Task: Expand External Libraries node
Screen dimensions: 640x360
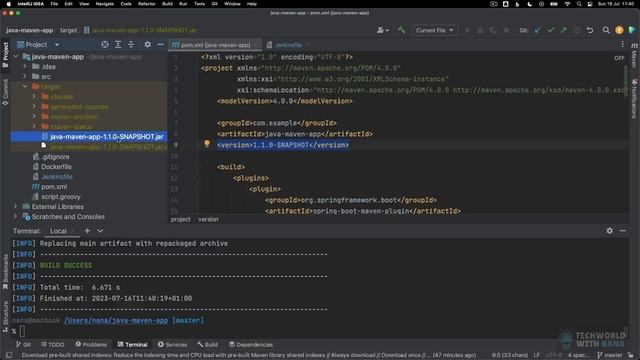Action: (16, 207)
